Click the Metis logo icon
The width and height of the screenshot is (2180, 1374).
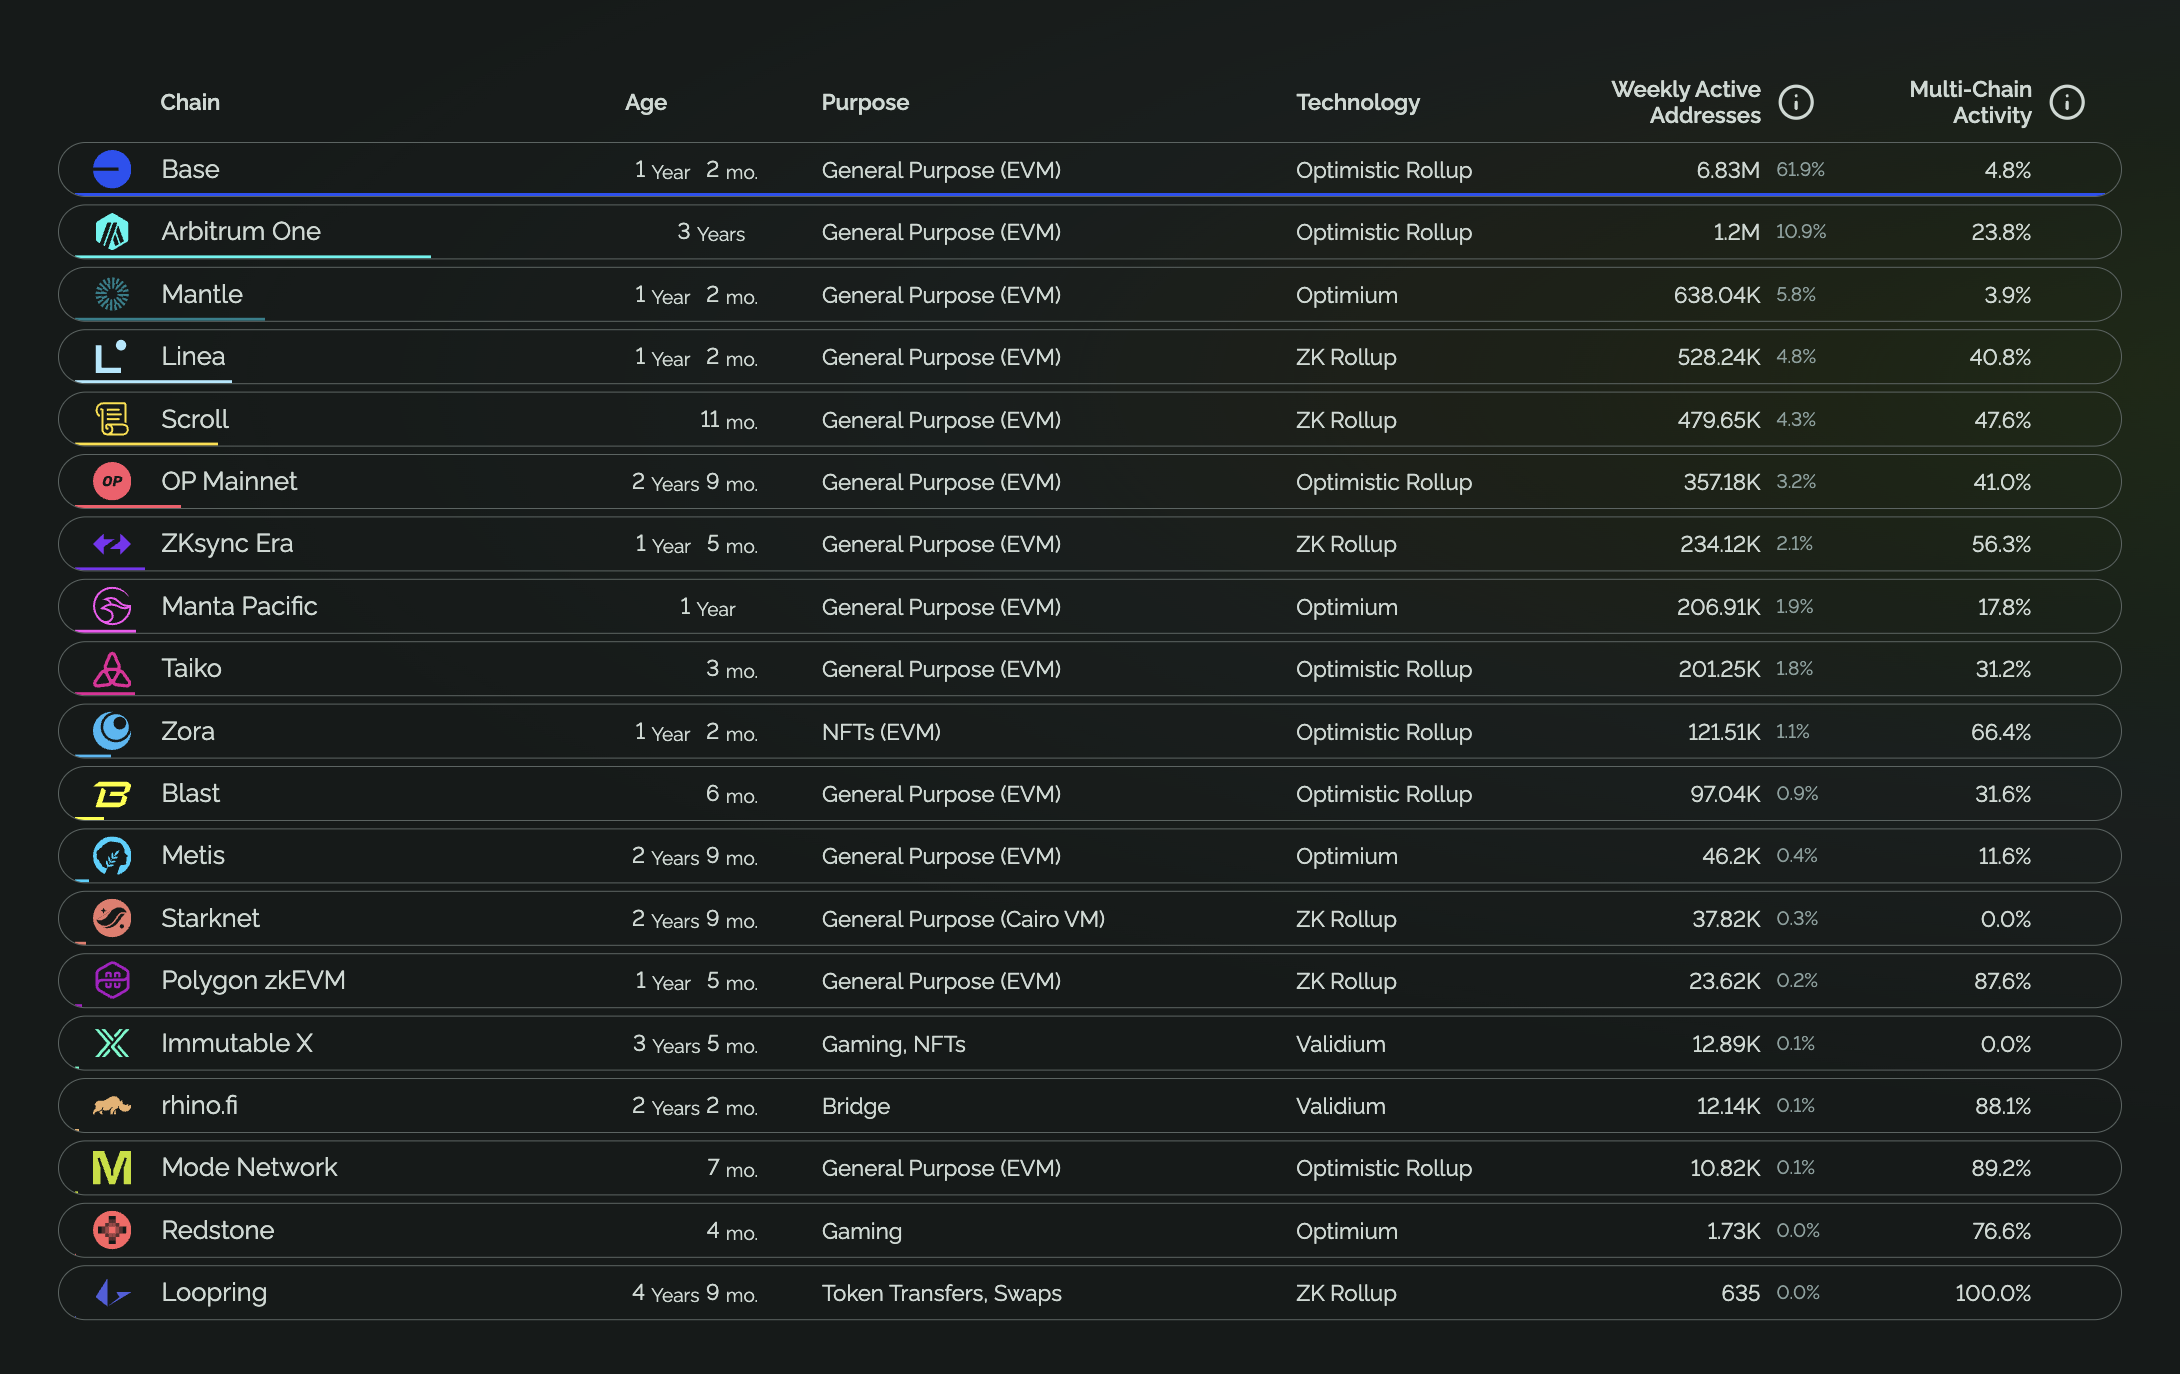click(x=112, y=856)
